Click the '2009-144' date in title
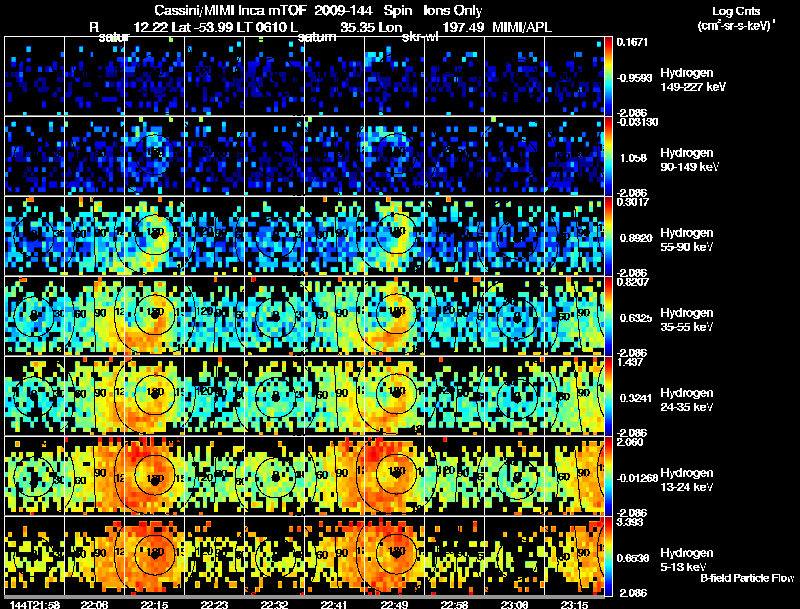Viewport: 800px width, 609px height. click(x=344, y=10)
